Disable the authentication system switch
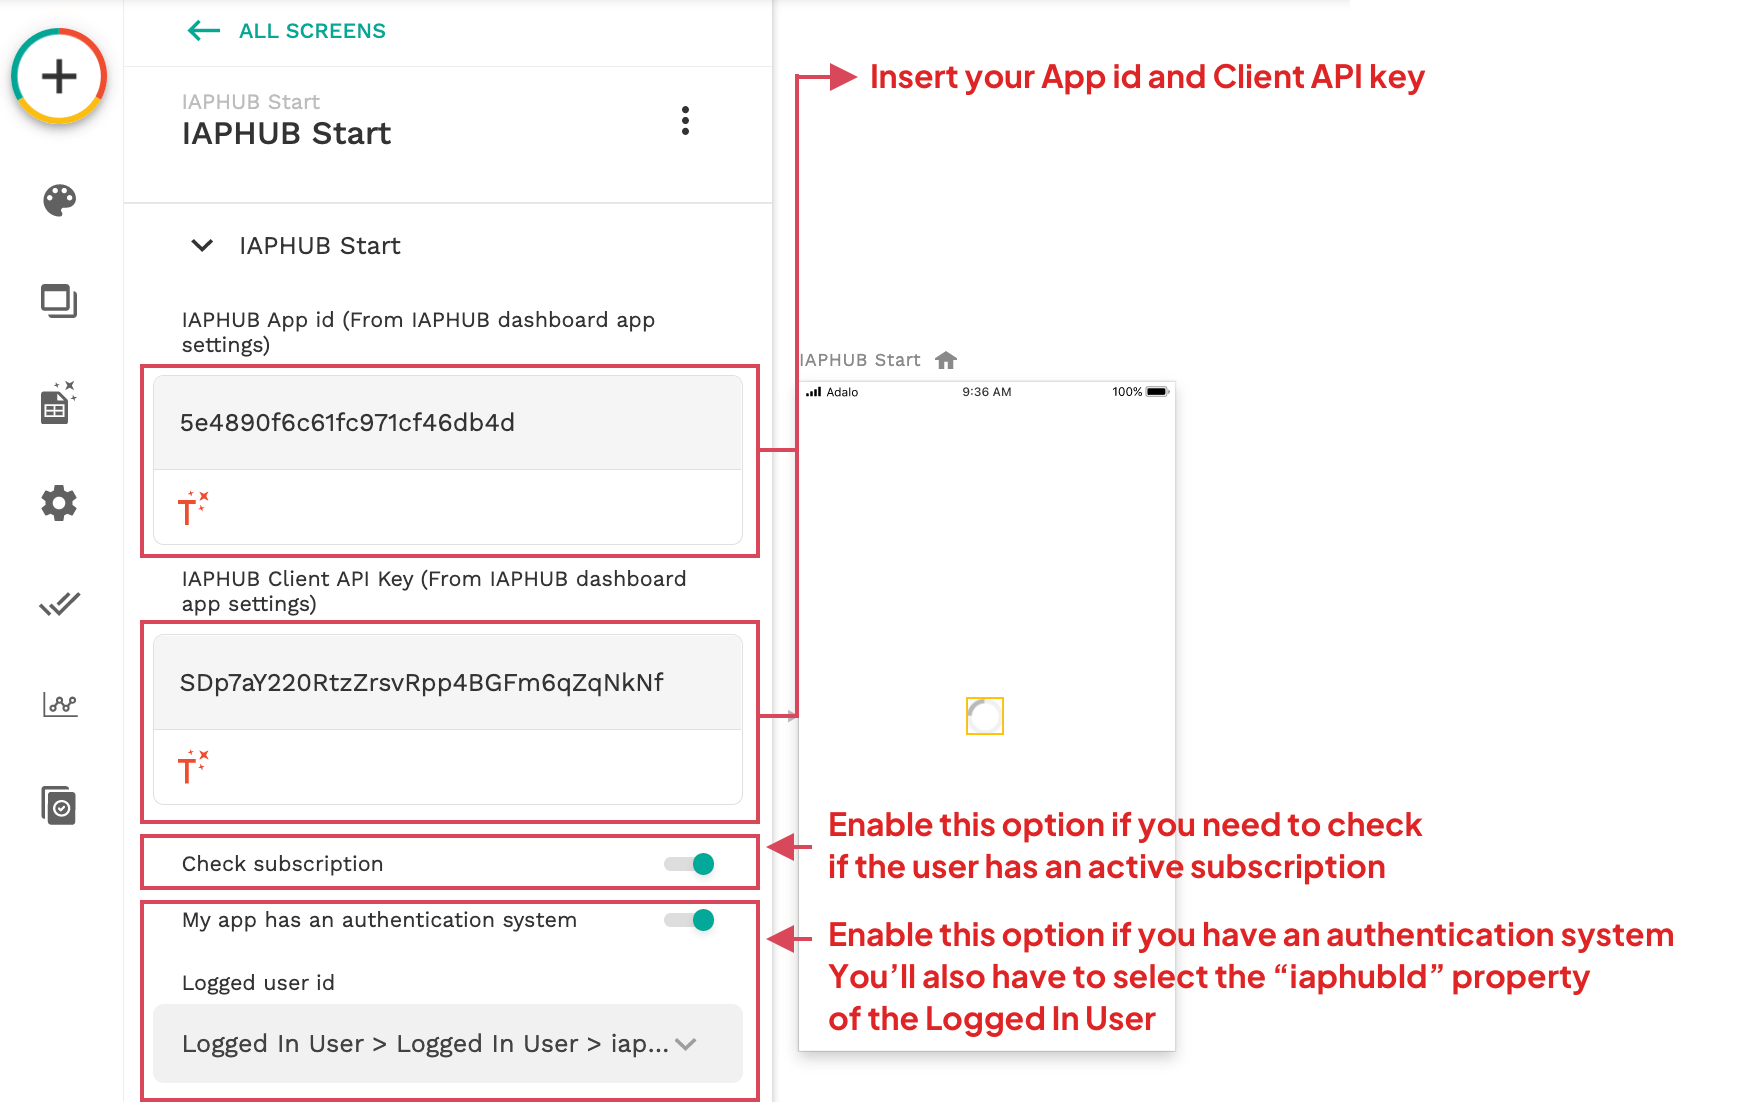The width and height of the screenshot is (1740, 1102). (690, 920)
